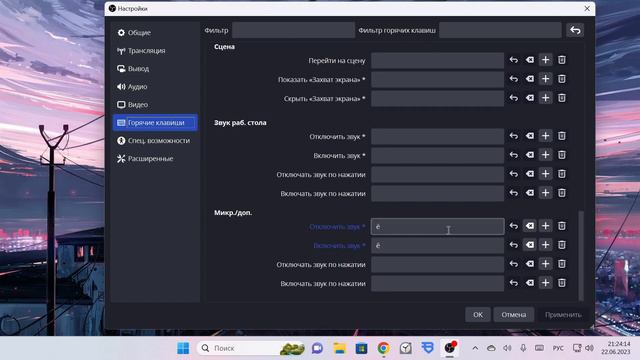This screenshot has height=360, width=640.
Task: Trash the Микр./доп. «Включить звук» hotkey
Action: coord(562,245)
